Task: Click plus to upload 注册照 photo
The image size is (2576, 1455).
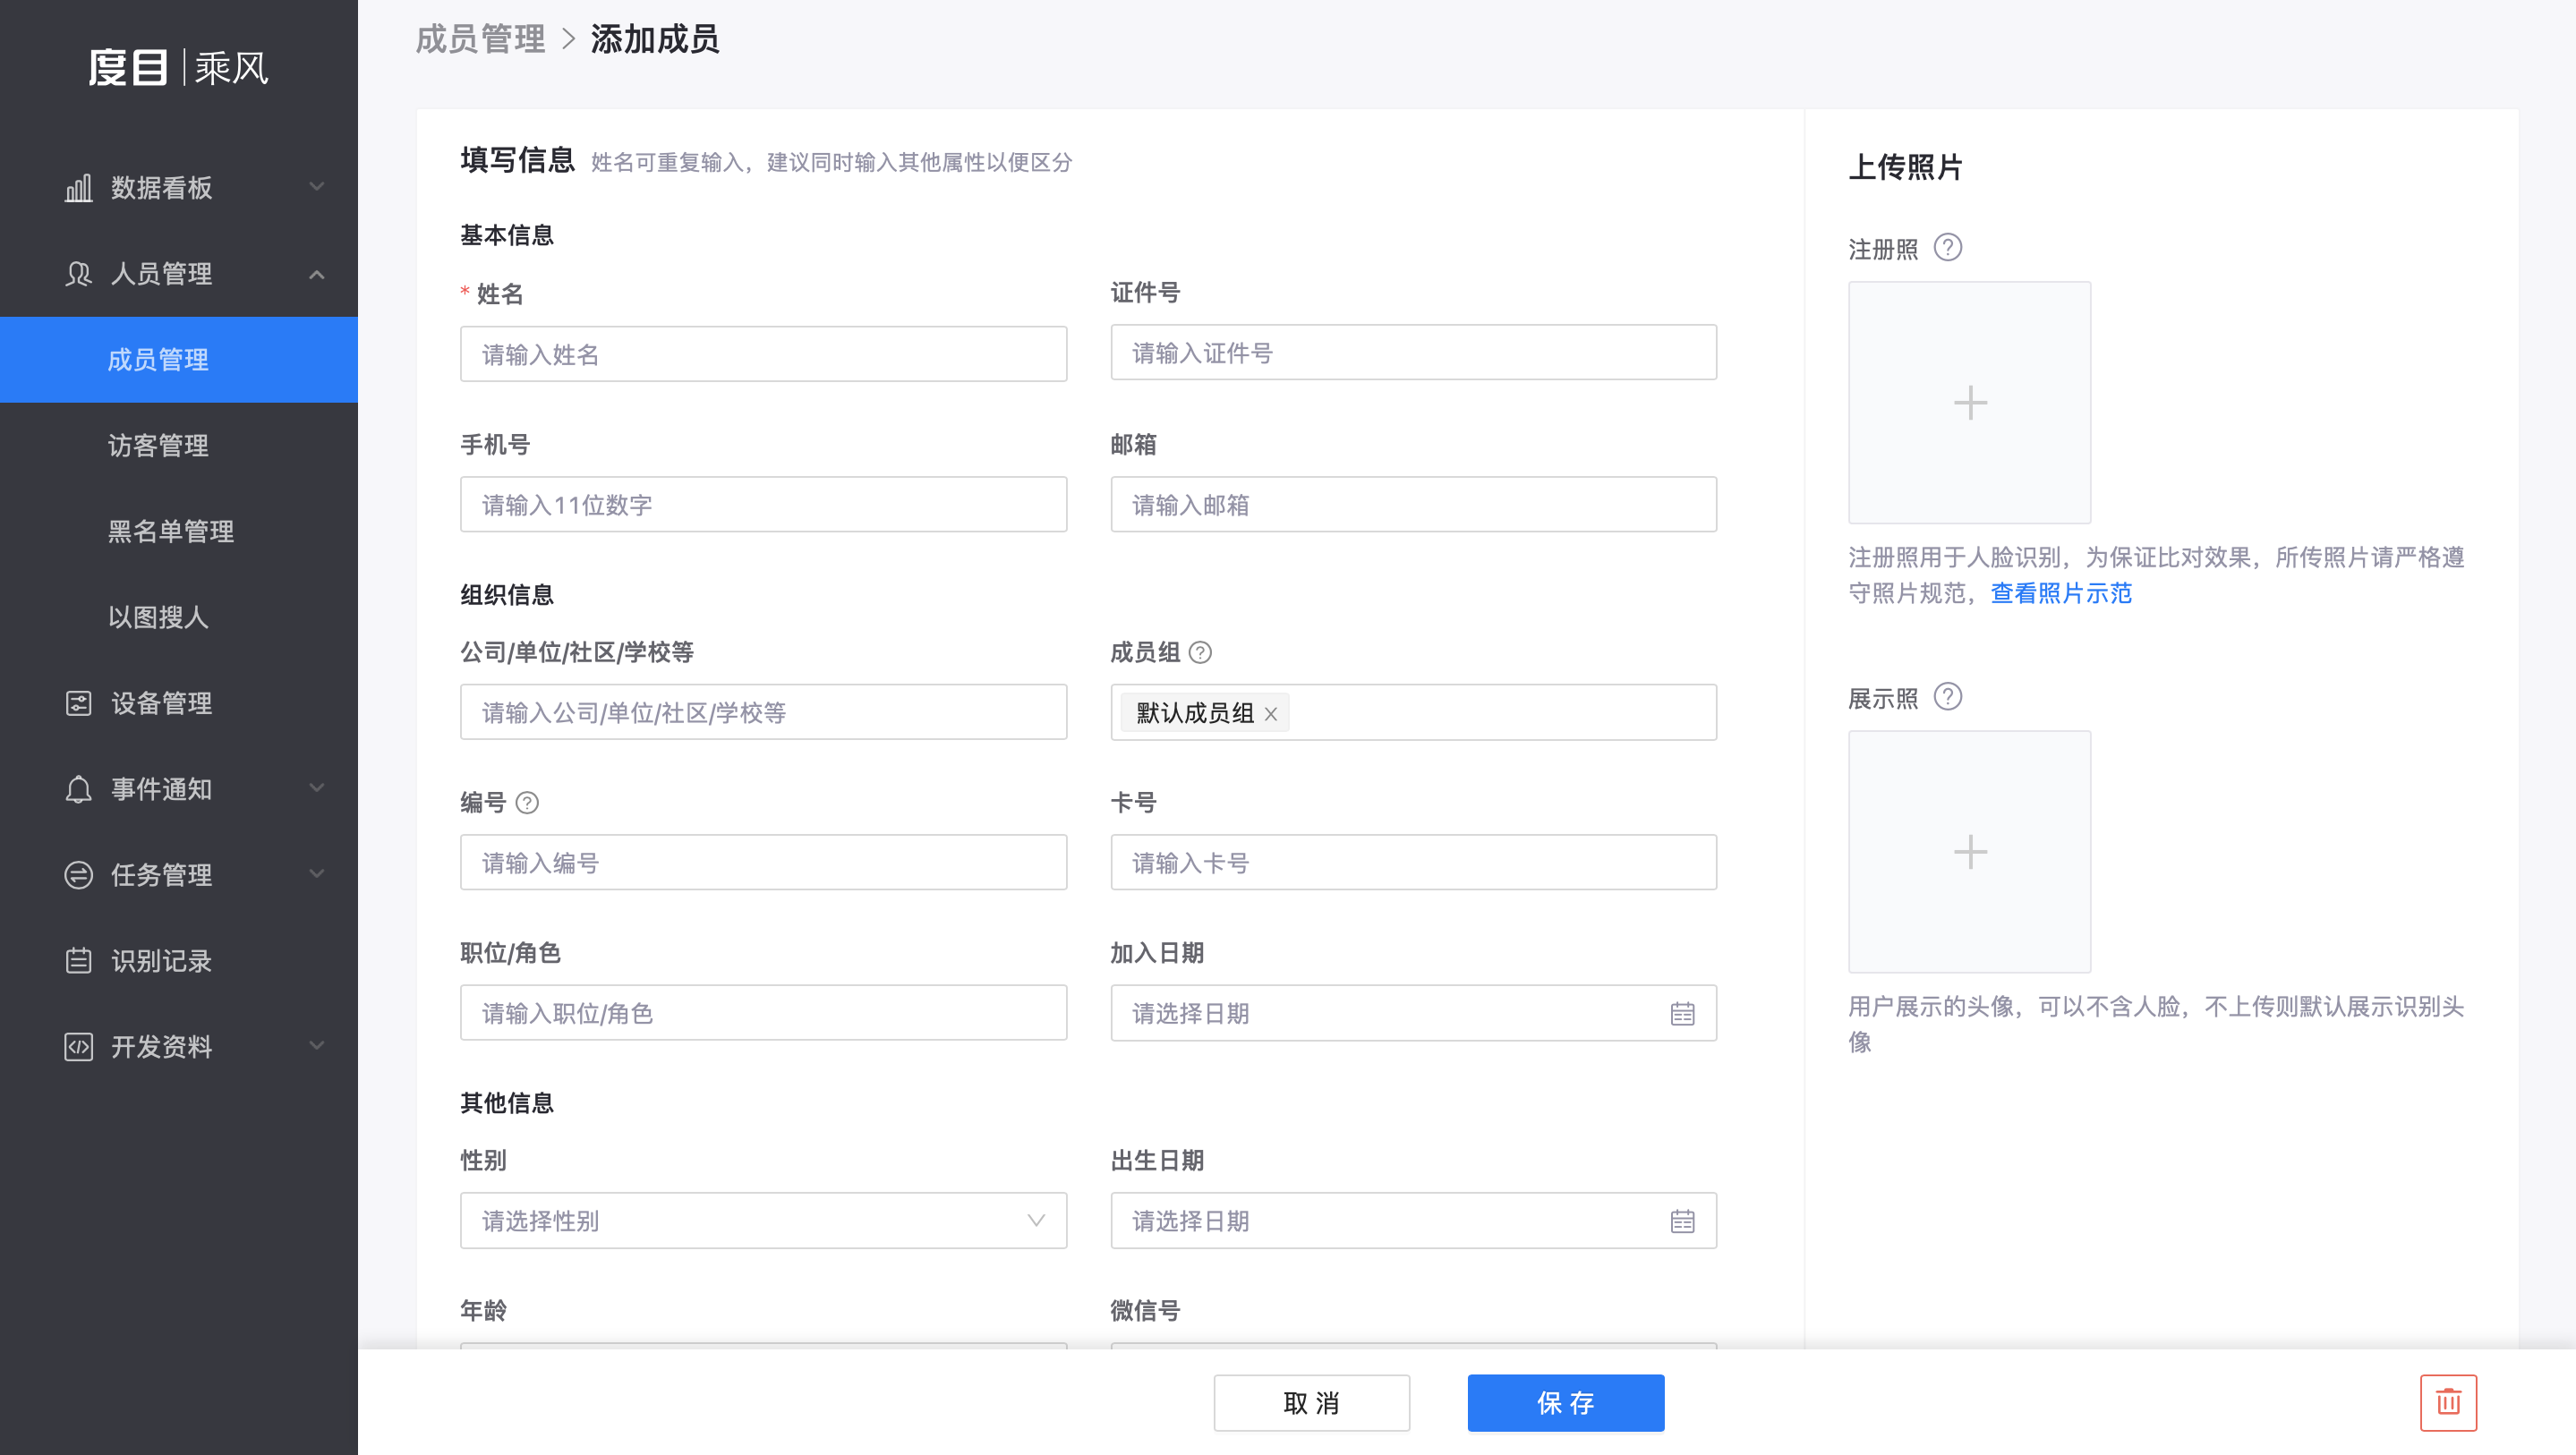Action: 1969,403
